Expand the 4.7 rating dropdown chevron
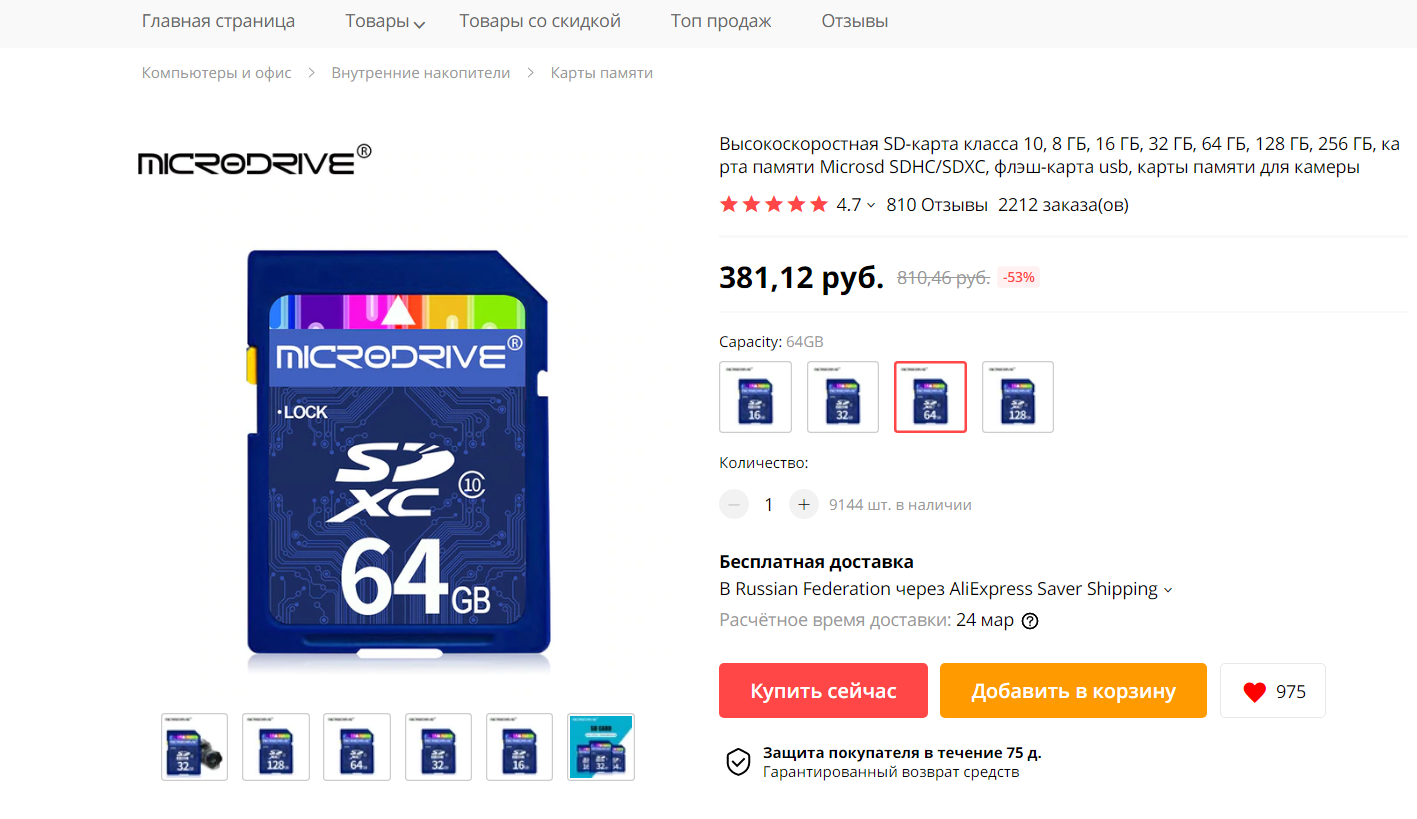The height and width of the screenshot is (819, 1417). pyautogui.click(x=871, y=205)
